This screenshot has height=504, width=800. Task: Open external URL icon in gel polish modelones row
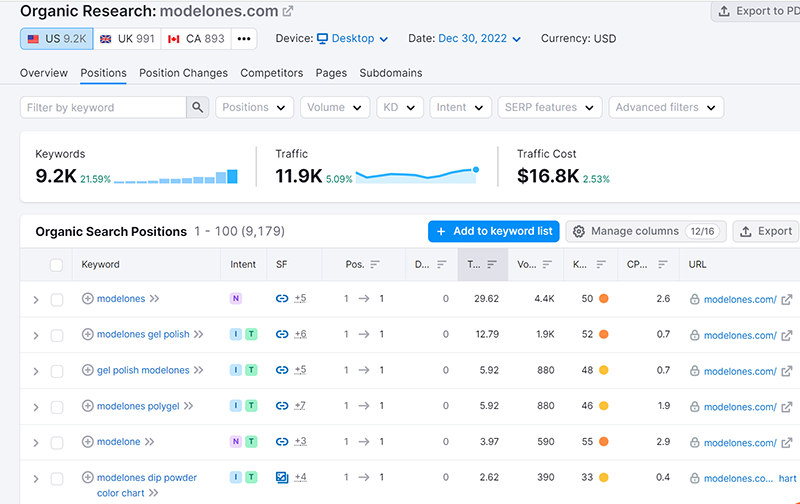click(x=787, y=371)
